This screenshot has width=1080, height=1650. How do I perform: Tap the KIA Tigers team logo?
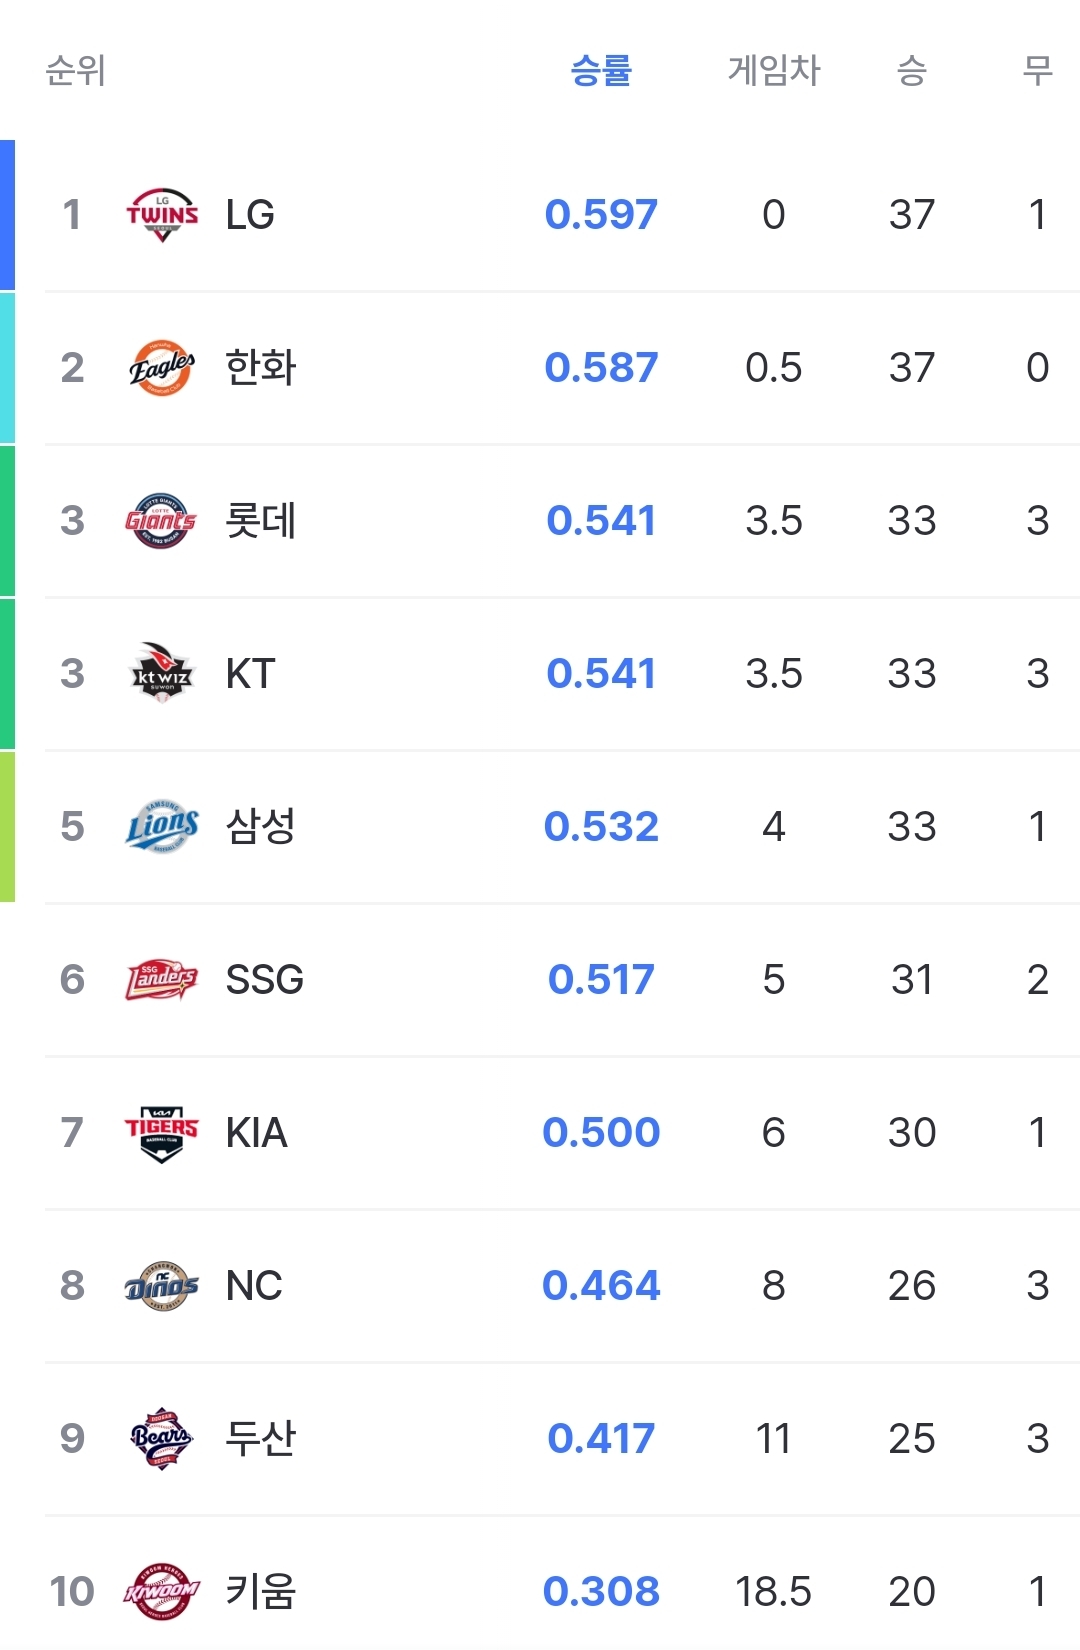point(162,1133)
